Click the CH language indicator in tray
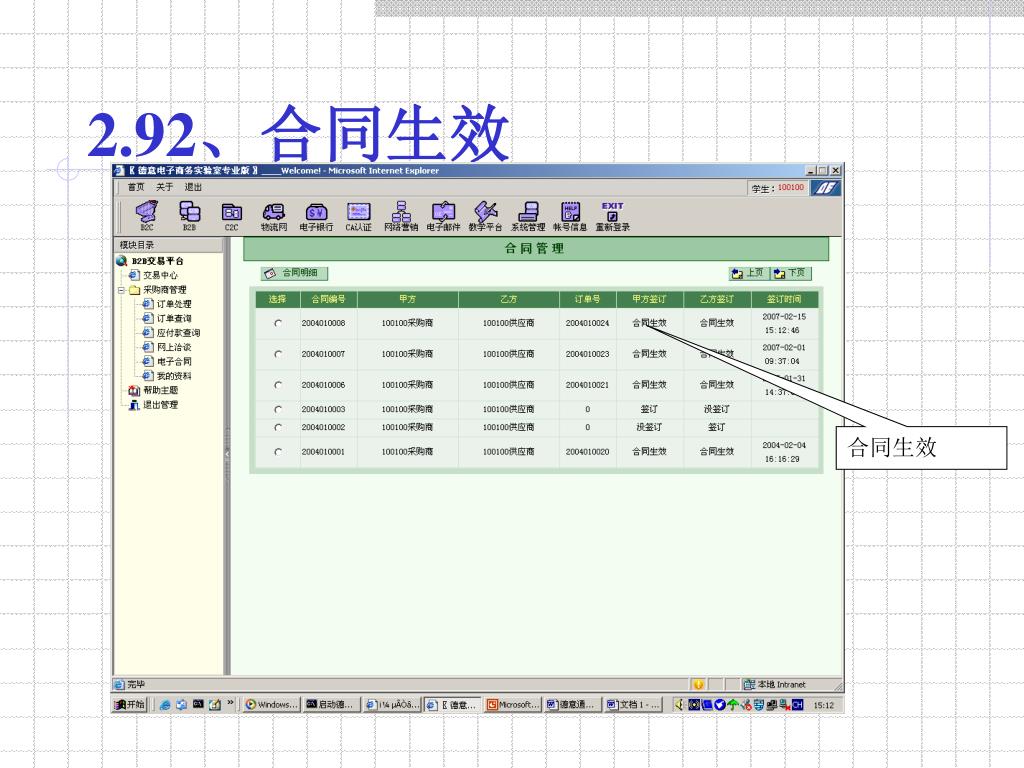Screen dimensions: 1024x768 pyautogui.click(x=797, y=705)
